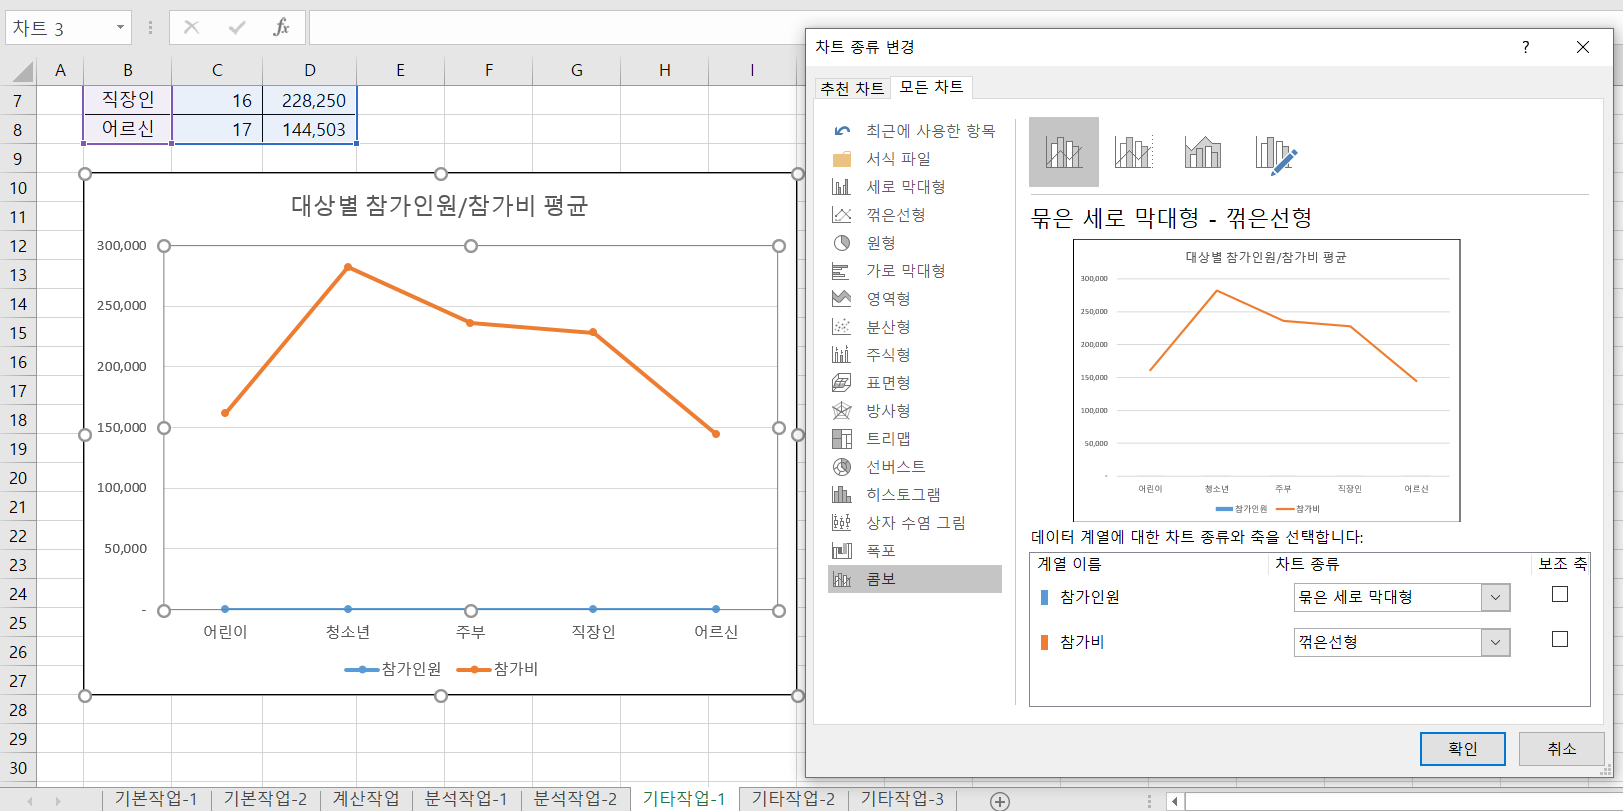This screenshot has width=1623, height=811.
Task: Pick the stacked area-clustered column subtype icon
Action: click(1203, 152)
